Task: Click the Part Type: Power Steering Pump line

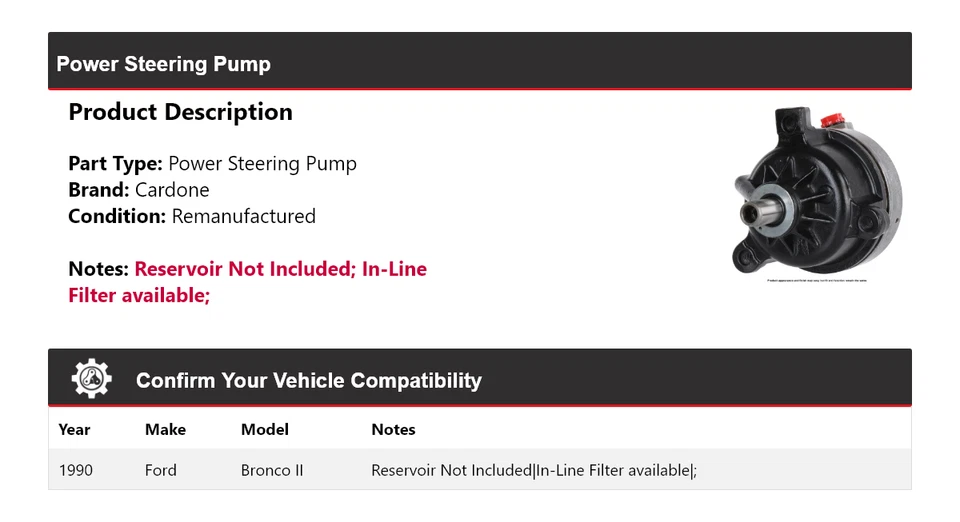Action: click(x=212, y=164)
